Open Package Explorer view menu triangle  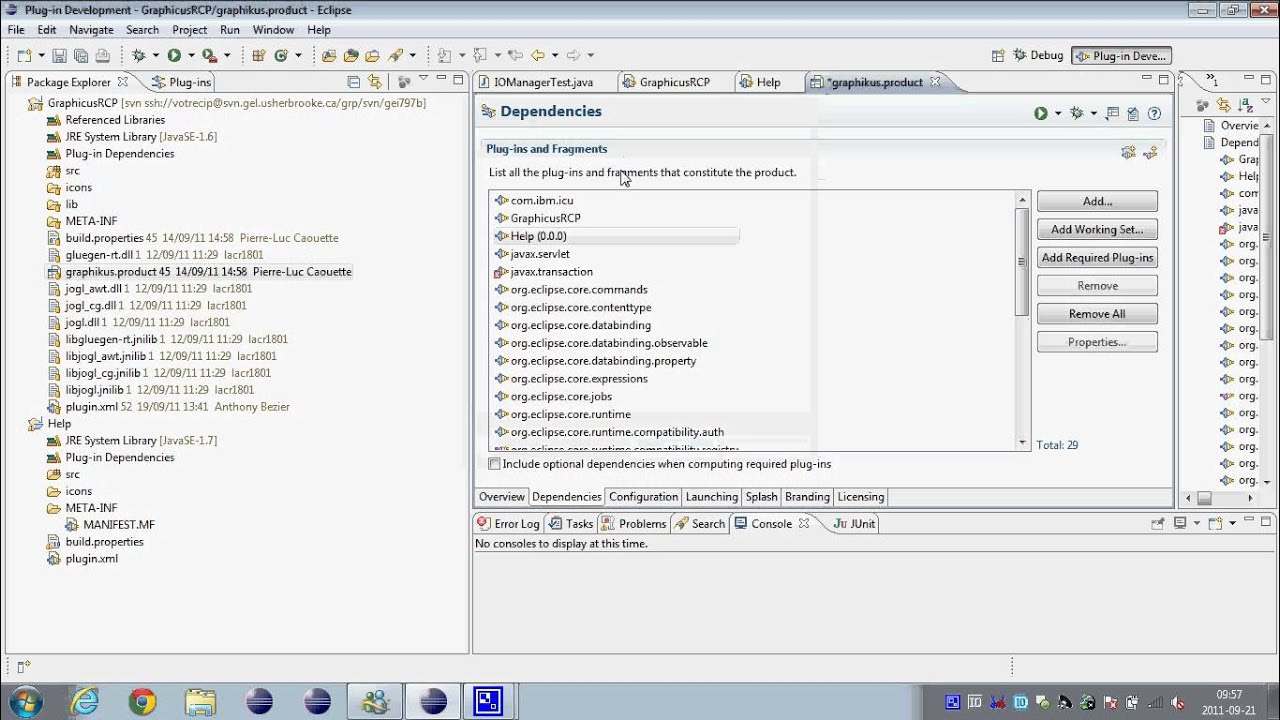pos(424,79)
